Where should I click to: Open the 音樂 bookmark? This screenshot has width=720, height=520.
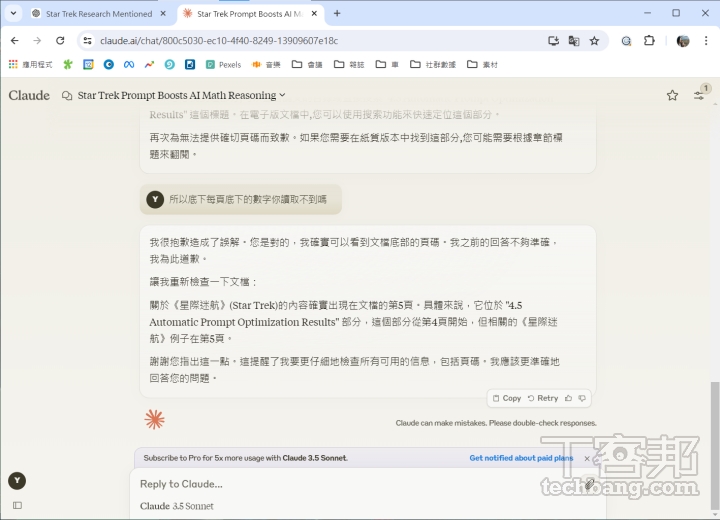[x=266, y=64]
